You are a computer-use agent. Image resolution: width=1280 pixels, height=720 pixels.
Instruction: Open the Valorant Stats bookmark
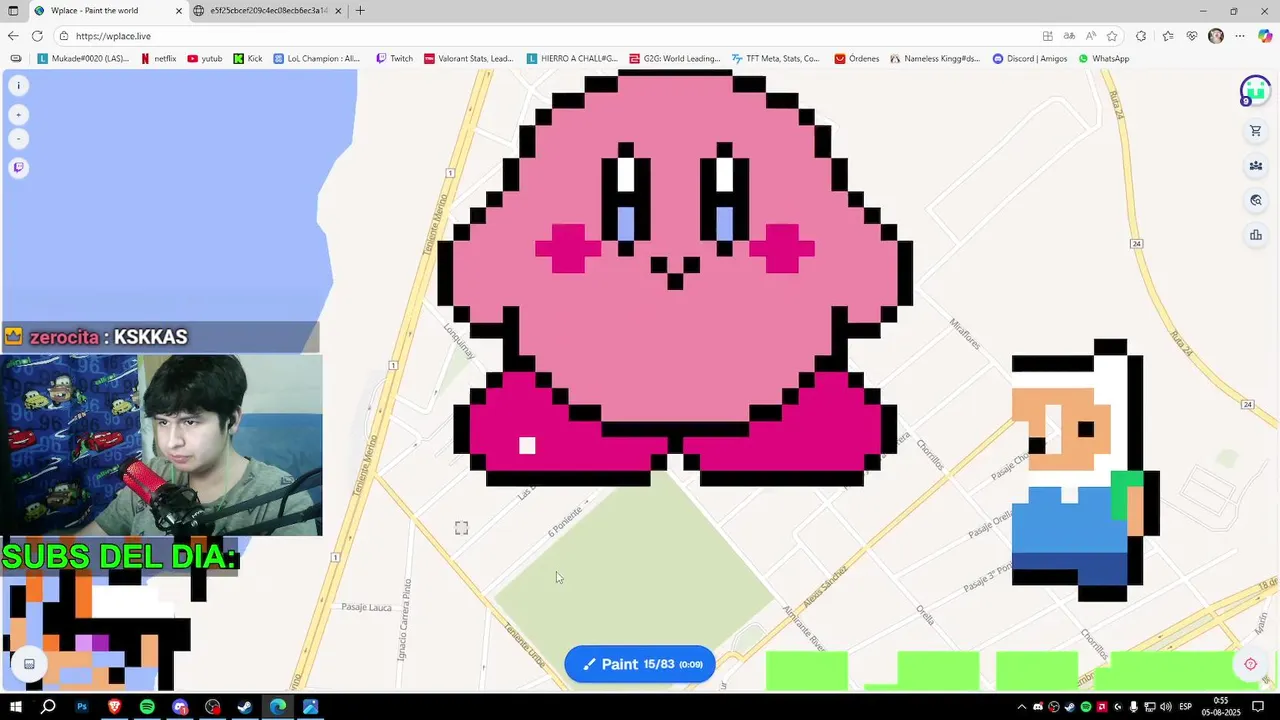[x=468, y=59]
